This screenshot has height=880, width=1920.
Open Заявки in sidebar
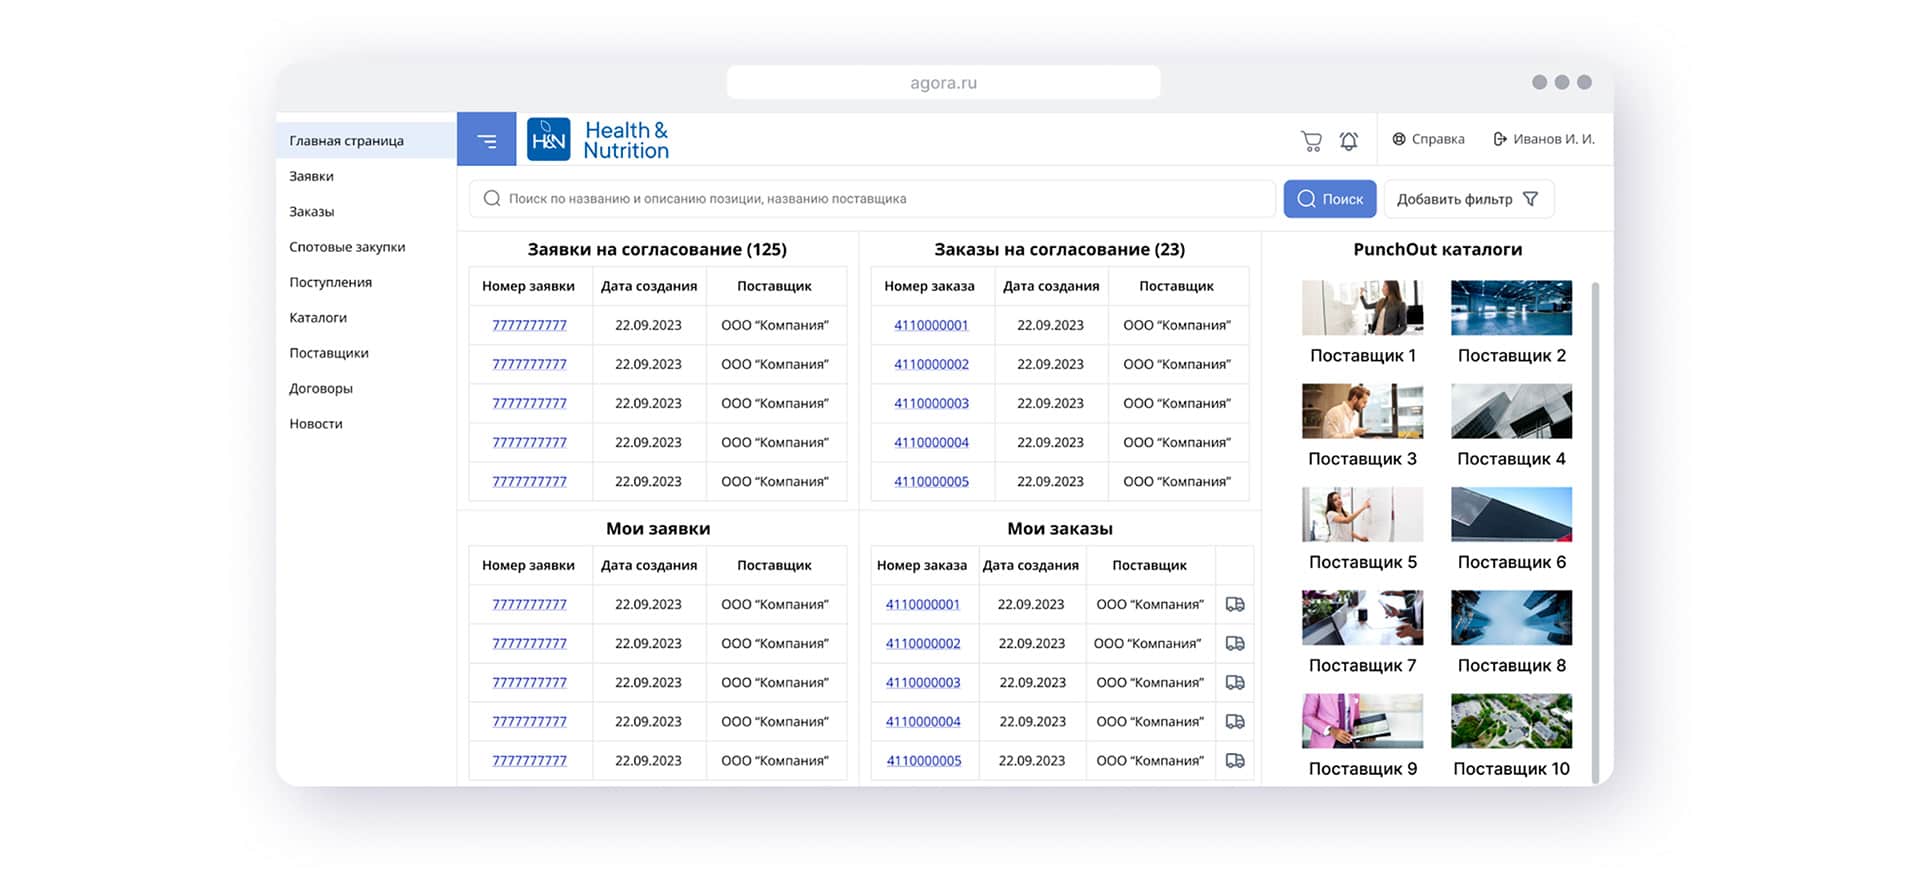click(311, 176)
